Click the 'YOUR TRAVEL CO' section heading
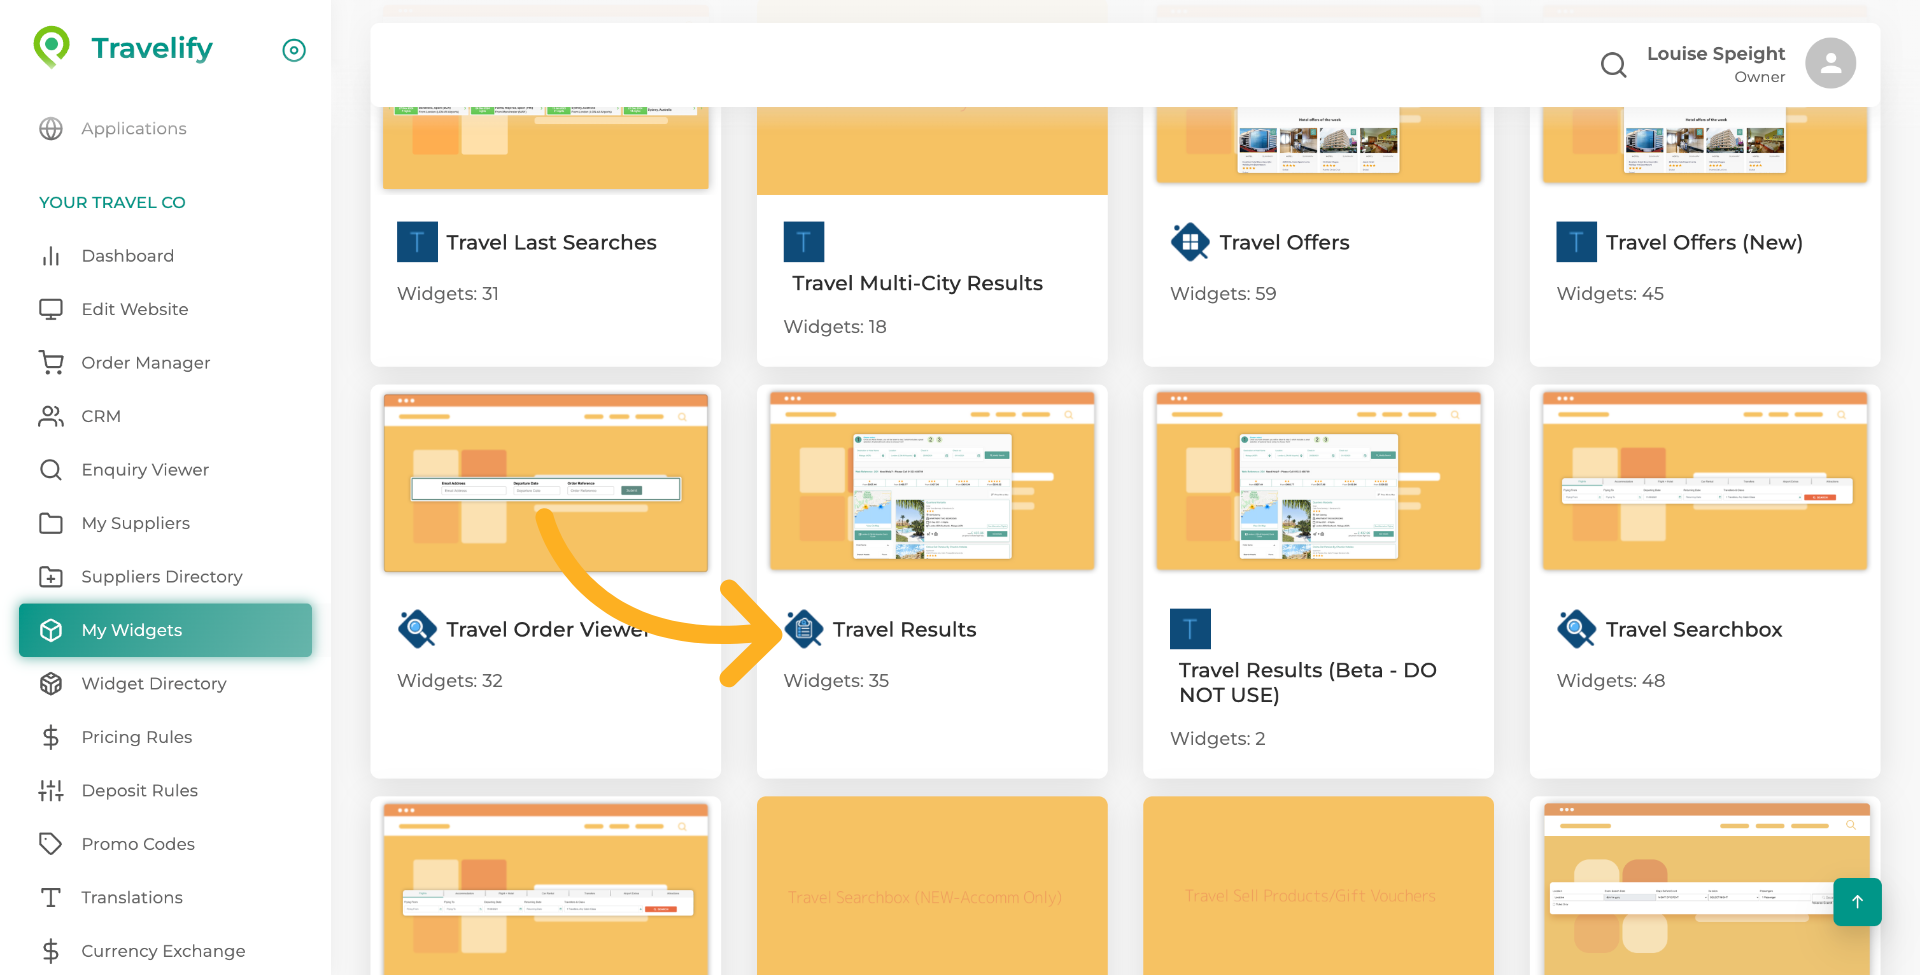Image resolution: width=1920 pixels, height=975 pixels. click(112, 203)
